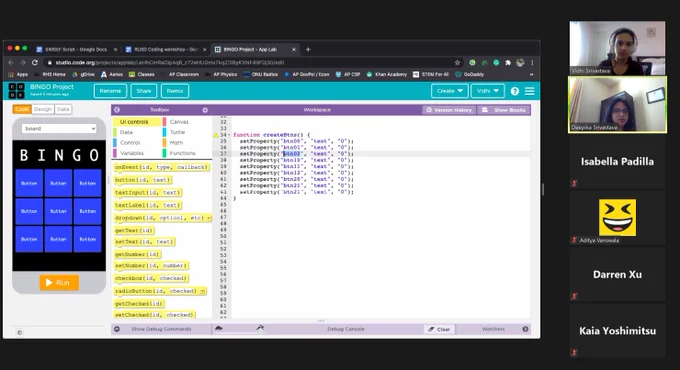The image size is (680, 370).
Task: Select the BINGO Project App Lab tab
Action: pyautogui.click(x=255, y=49)
